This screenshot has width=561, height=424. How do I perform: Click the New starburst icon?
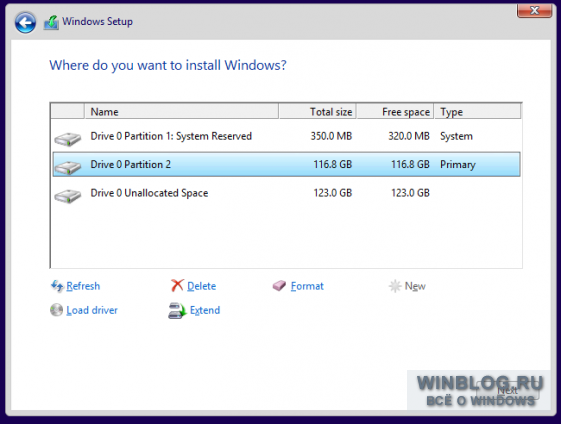click(395, 286)
